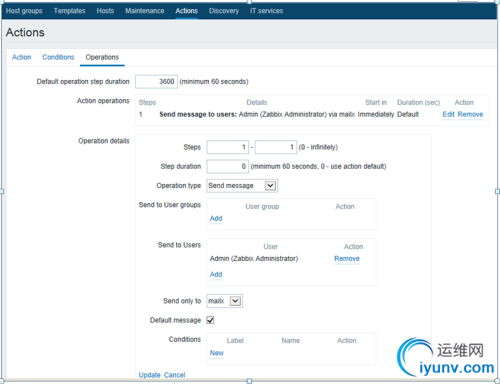Switch to the Action tab
Screen dimensions: 500x384
tap(21, 57)
